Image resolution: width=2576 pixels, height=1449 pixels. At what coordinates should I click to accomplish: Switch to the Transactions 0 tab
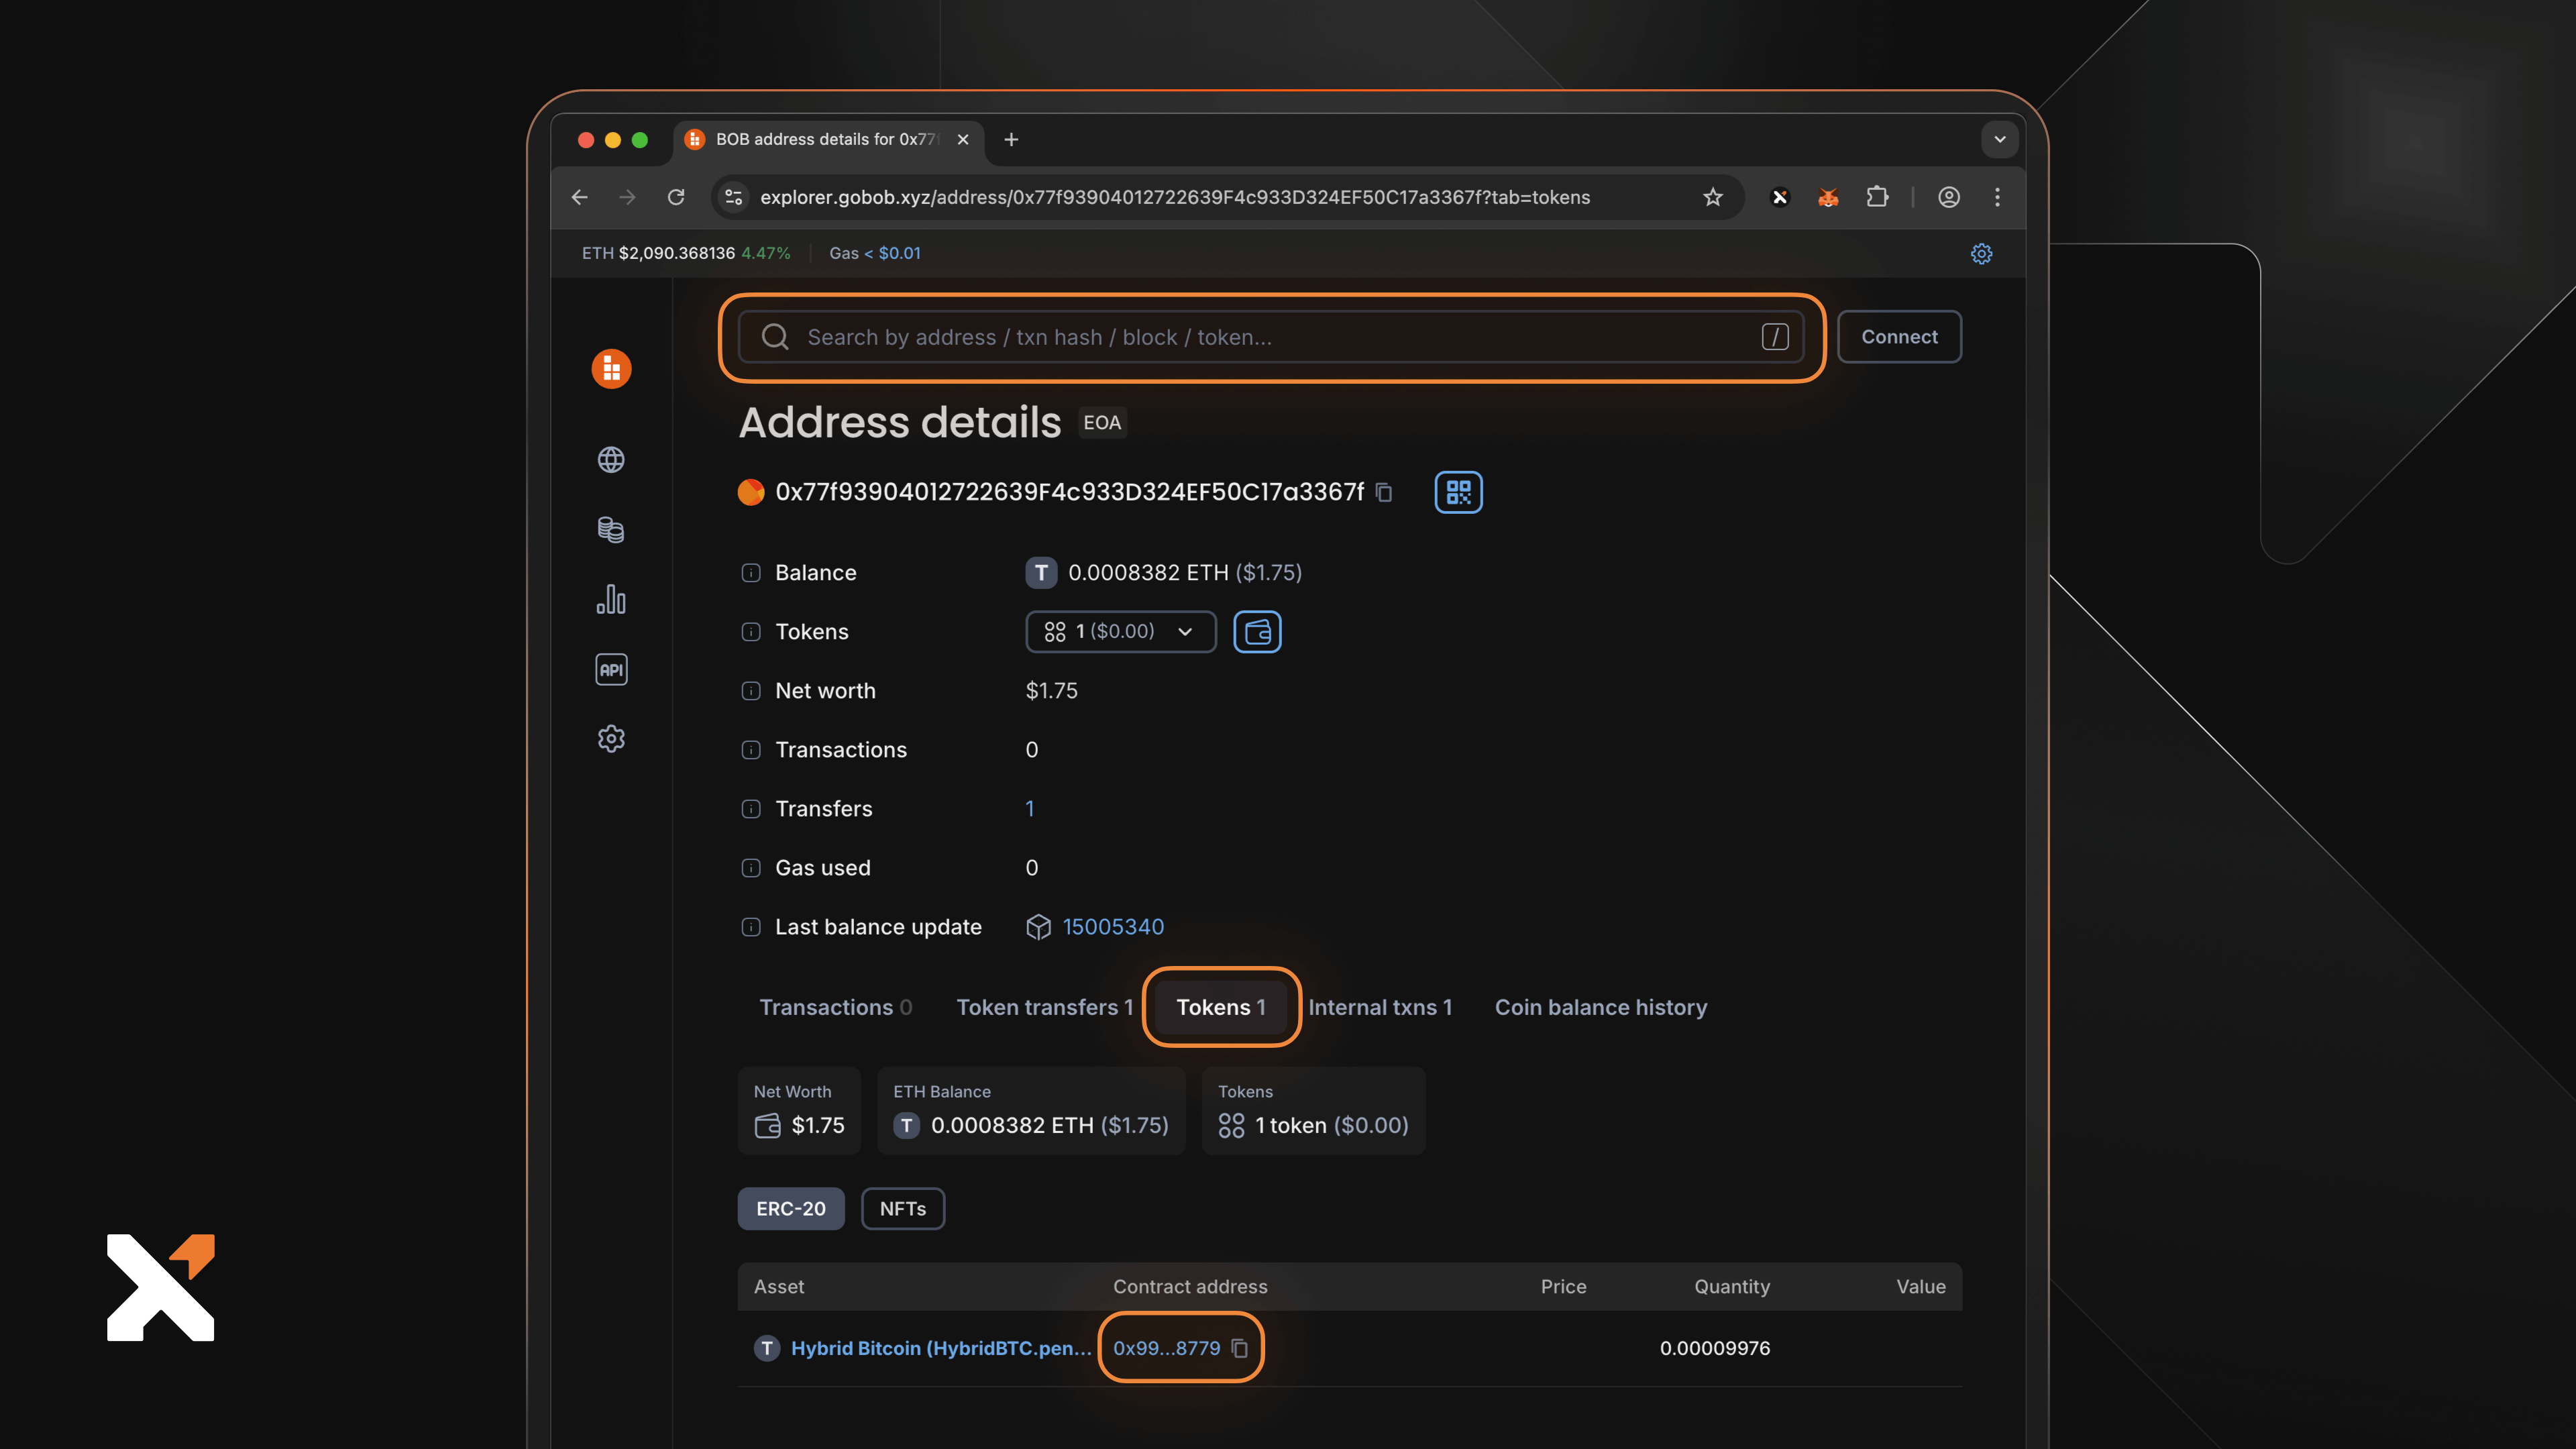(835, 1007)
